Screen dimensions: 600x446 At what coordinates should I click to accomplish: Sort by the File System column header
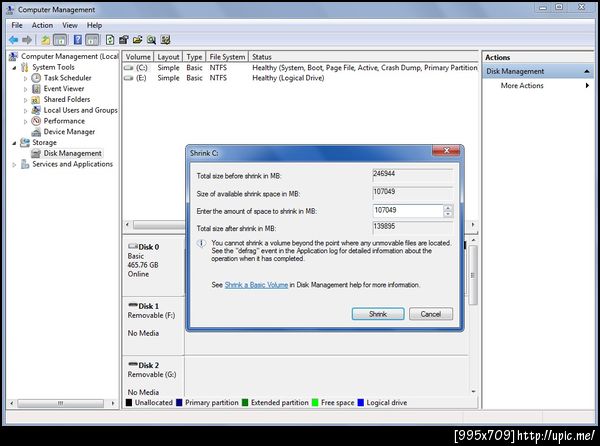tap(227, 57)
